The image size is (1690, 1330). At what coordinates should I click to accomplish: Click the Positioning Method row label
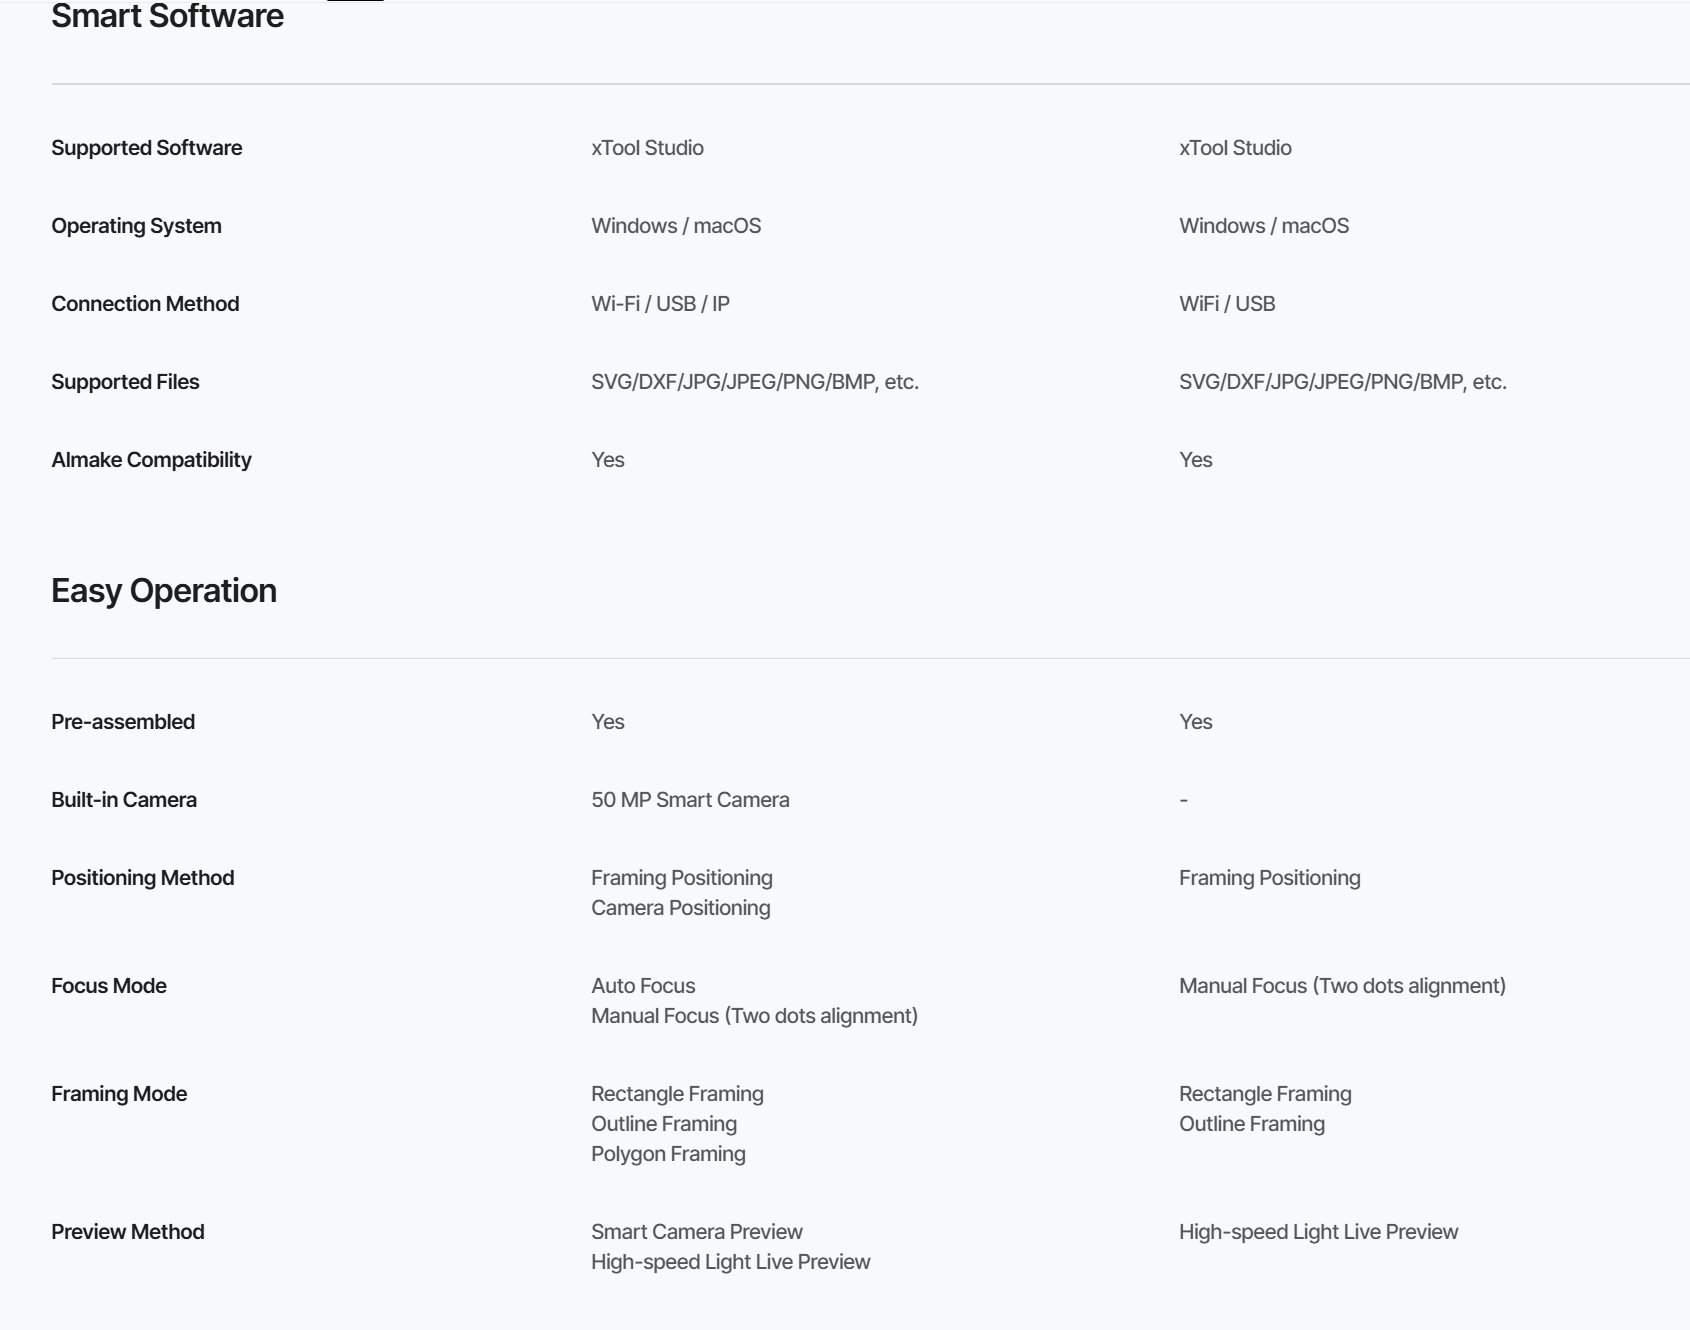click(143, 878)
